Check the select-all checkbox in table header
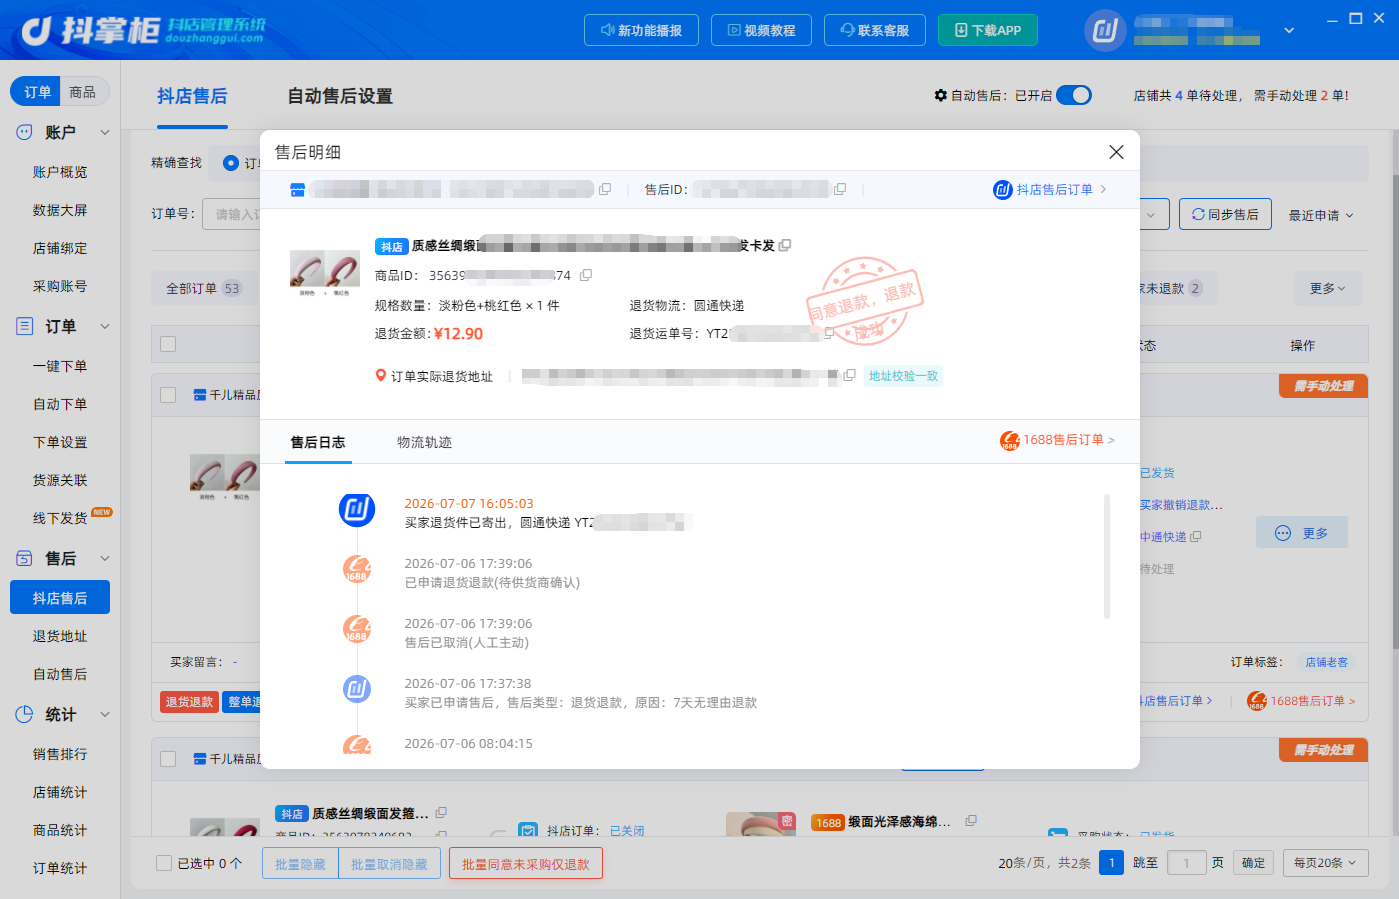This screenshot has width=1399, height=899. point(168,344)
